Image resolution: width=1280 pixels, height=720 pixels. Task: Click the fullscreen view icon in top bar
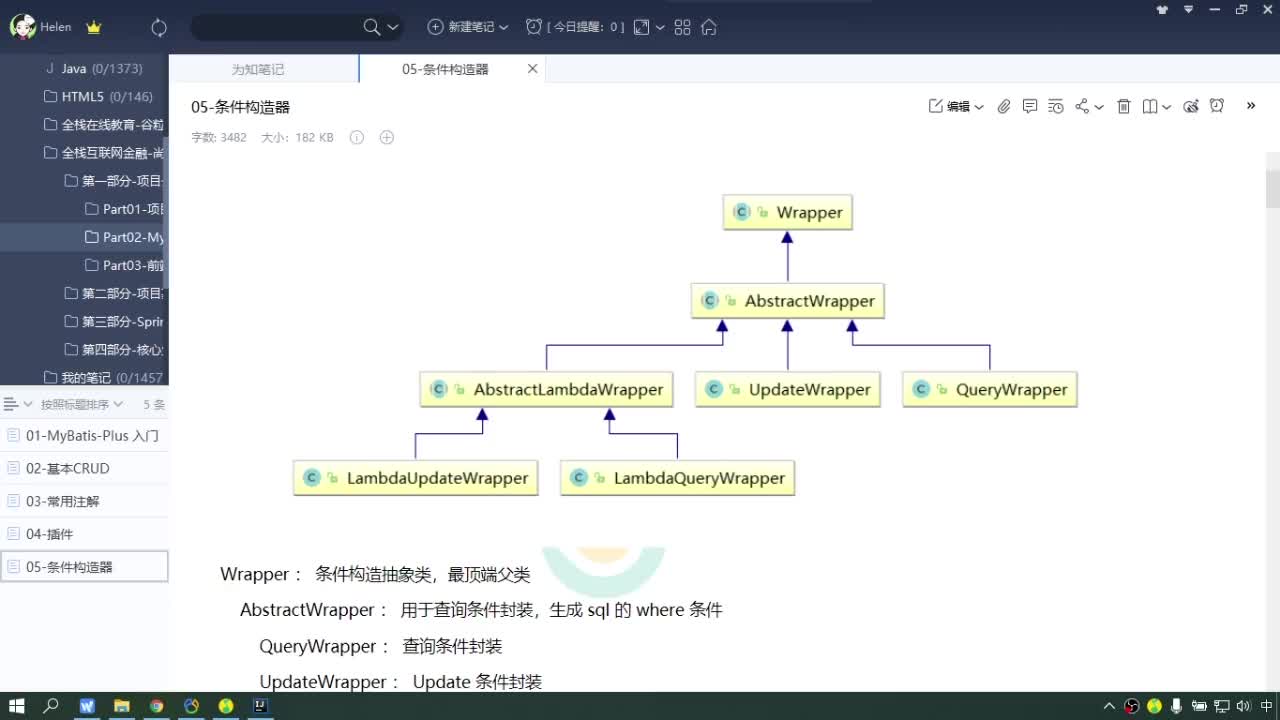coord(642,27)
